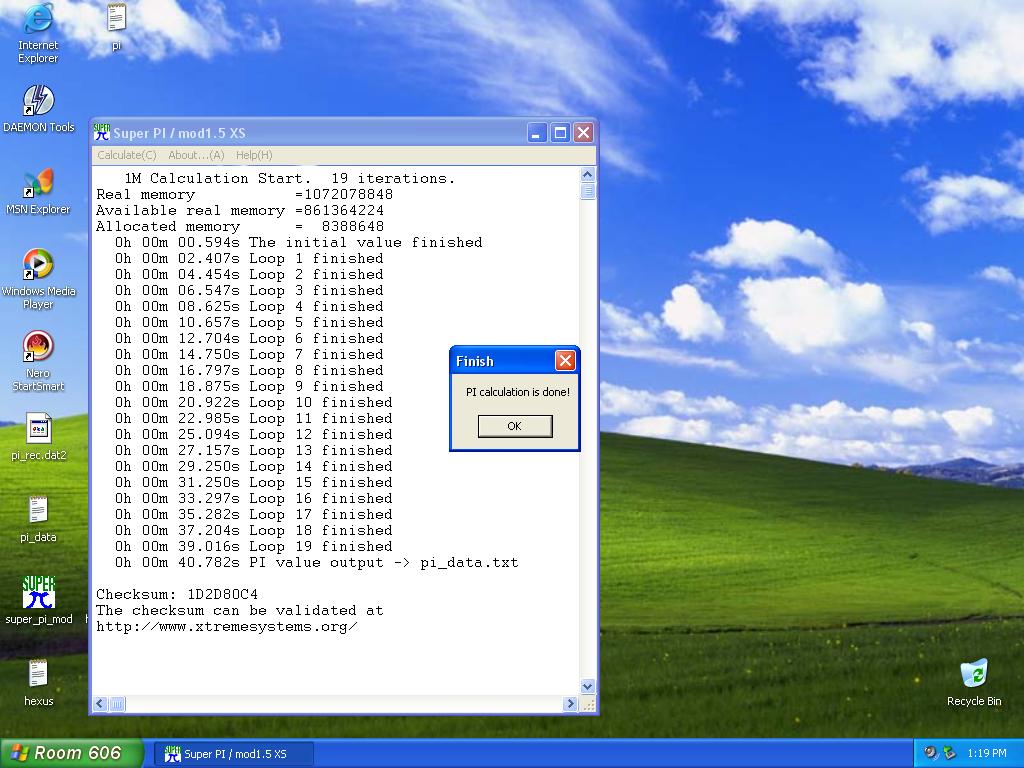Click the 'Allocated memory = 8388648' line
Viewport: 1024px width, 768px height.
(240, 227)
